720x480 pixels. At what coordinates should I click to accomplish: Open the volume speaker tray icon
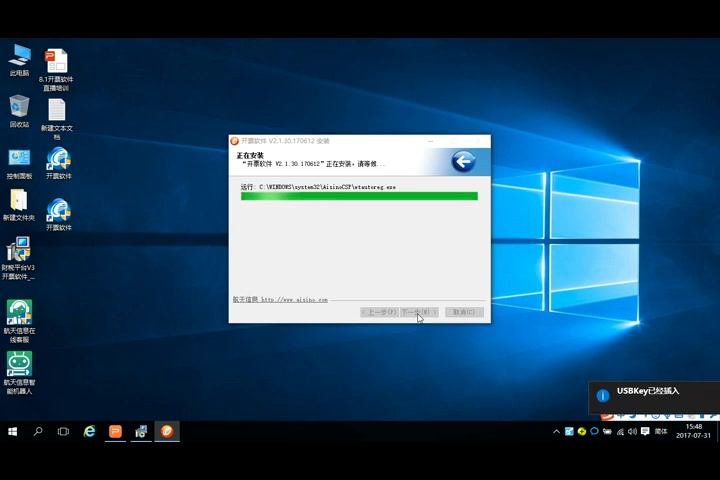(x=632, y=431)
